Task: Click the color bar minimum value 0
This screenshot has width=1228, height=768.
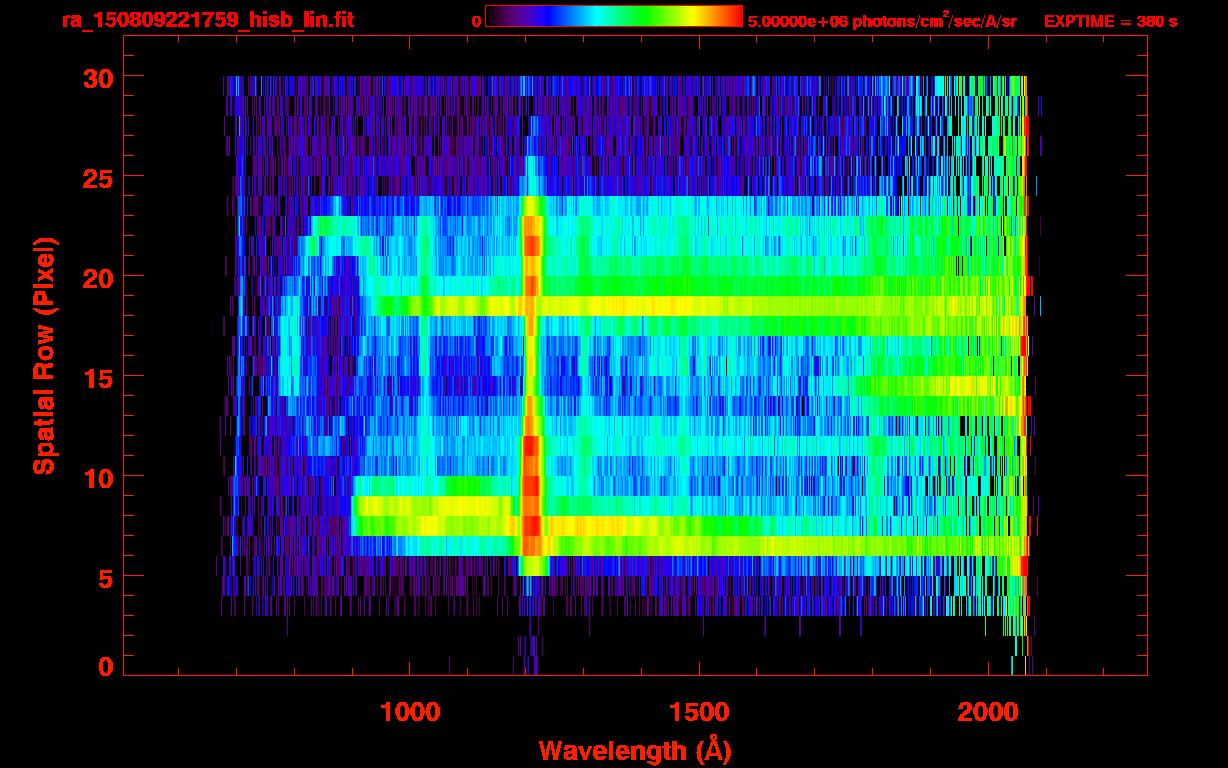Action: pyautogui.click(x=476, y=21)
